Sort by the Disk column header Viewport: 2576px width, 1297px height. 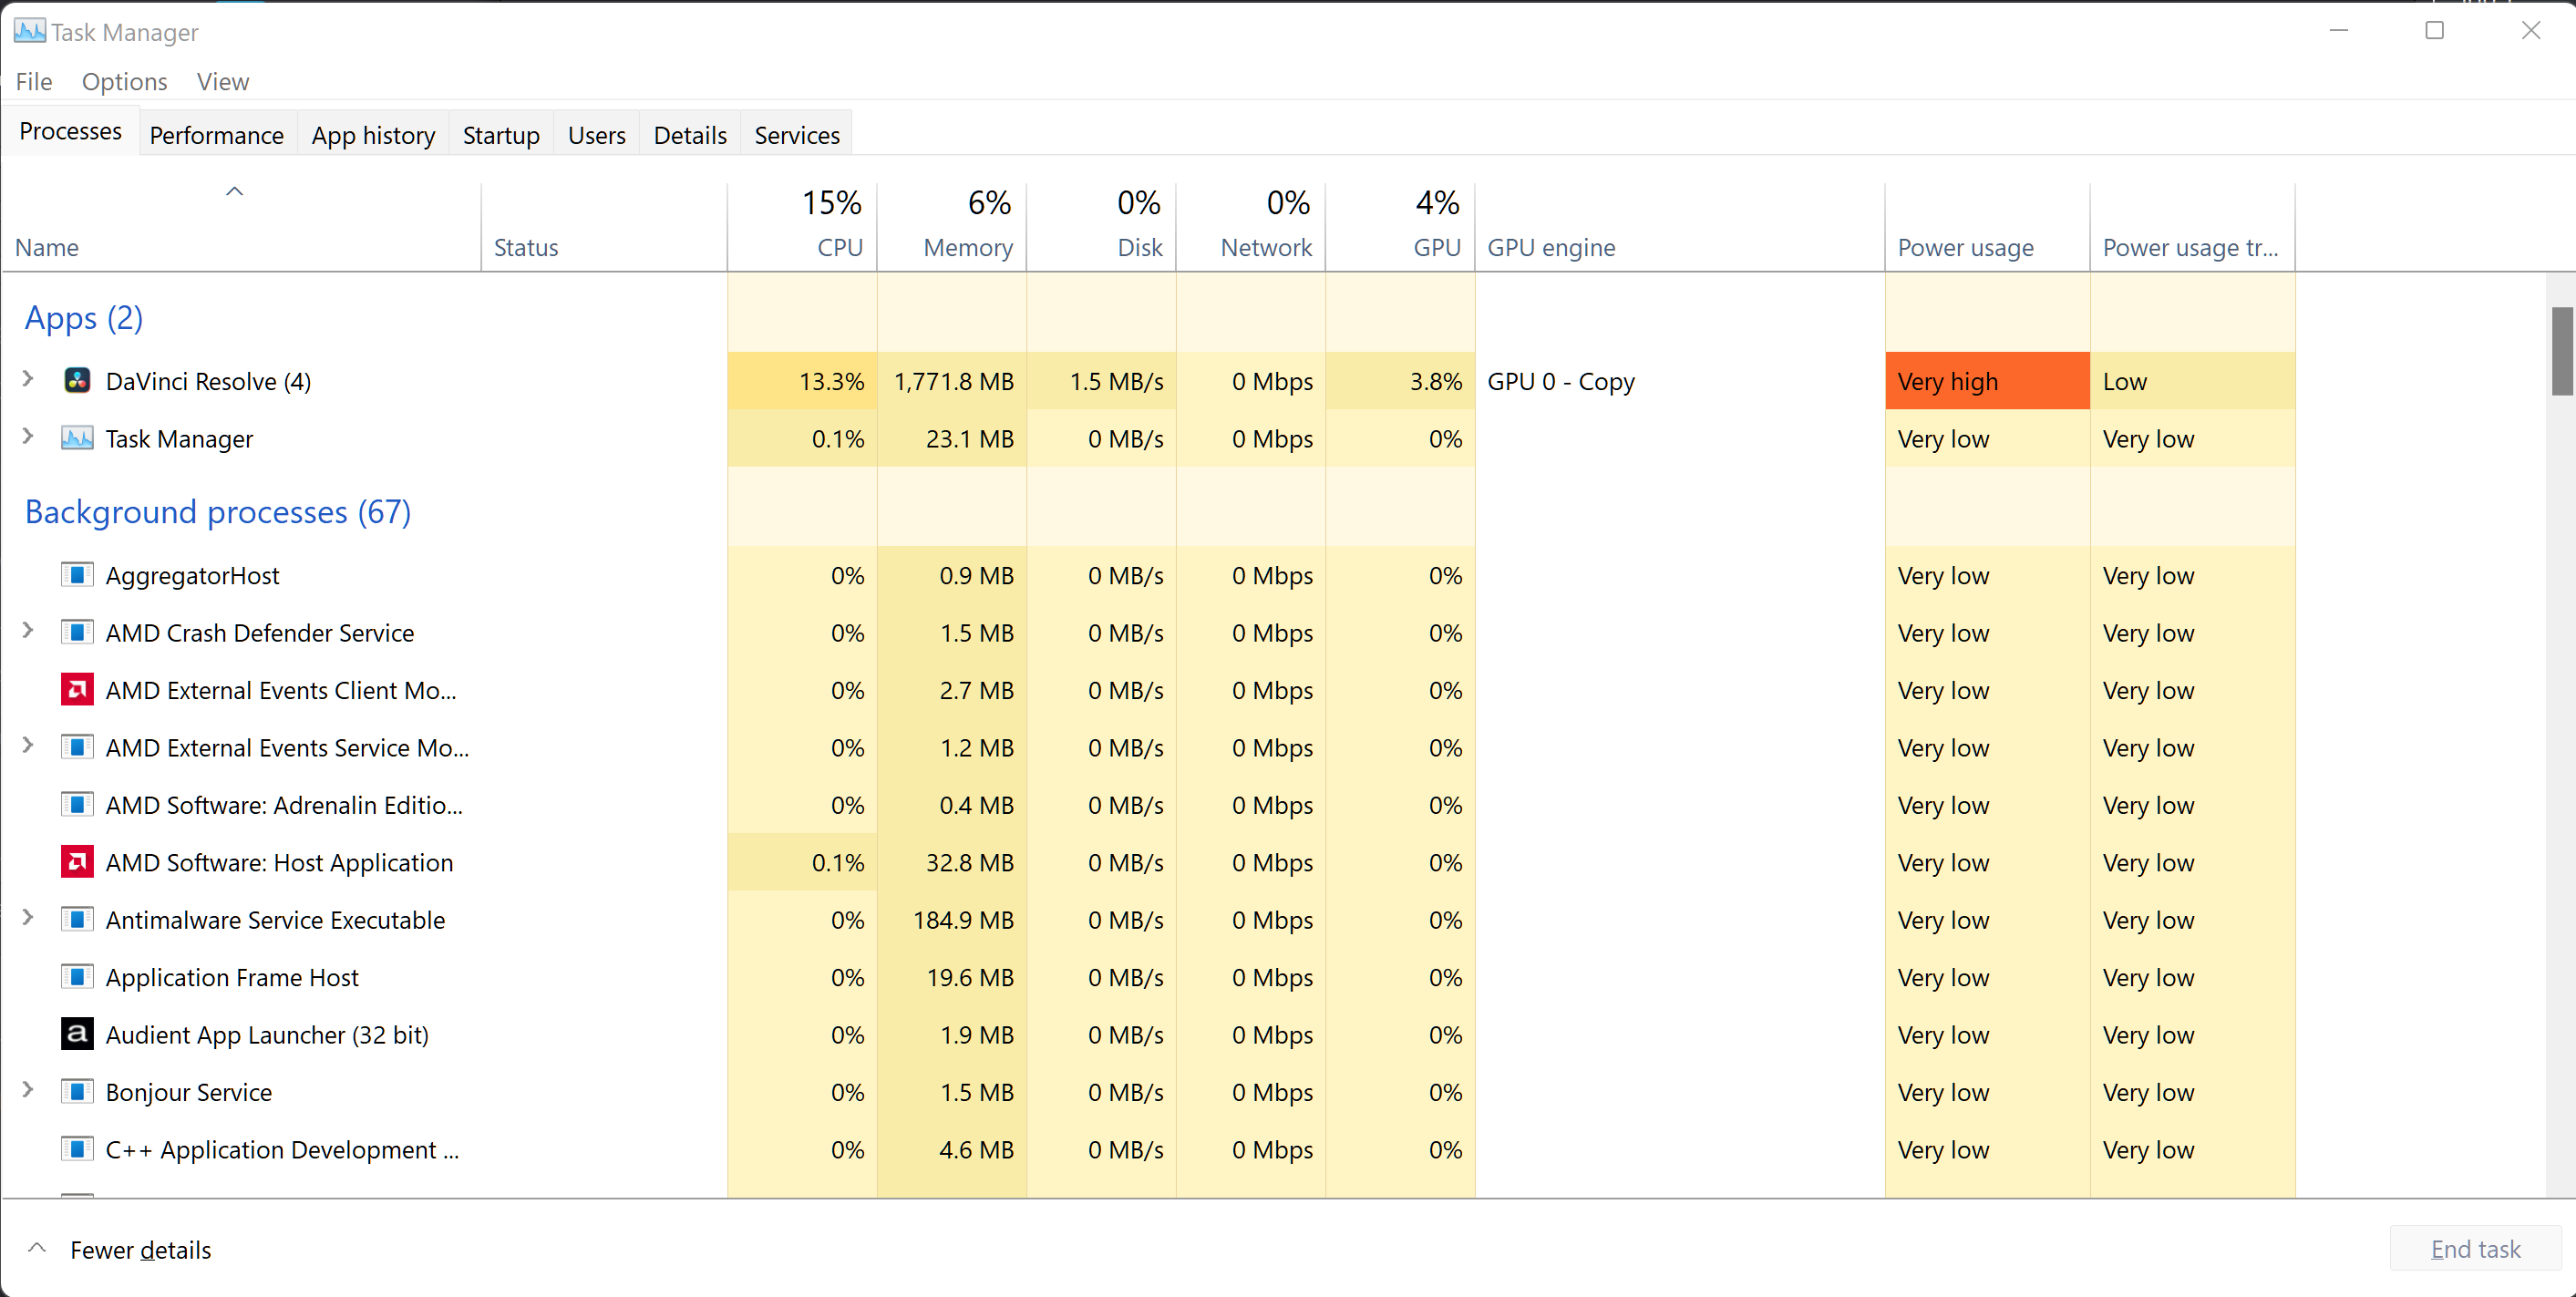click(x=1101, y=226)
